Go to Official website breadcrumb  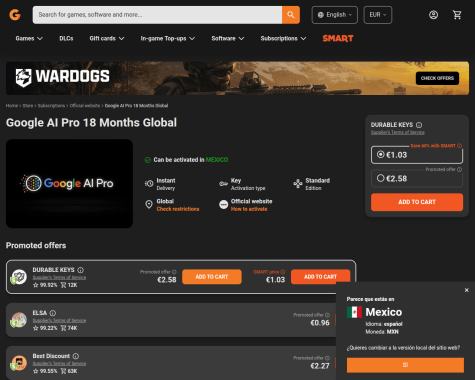pyautogui.click(x=85, y=106)
